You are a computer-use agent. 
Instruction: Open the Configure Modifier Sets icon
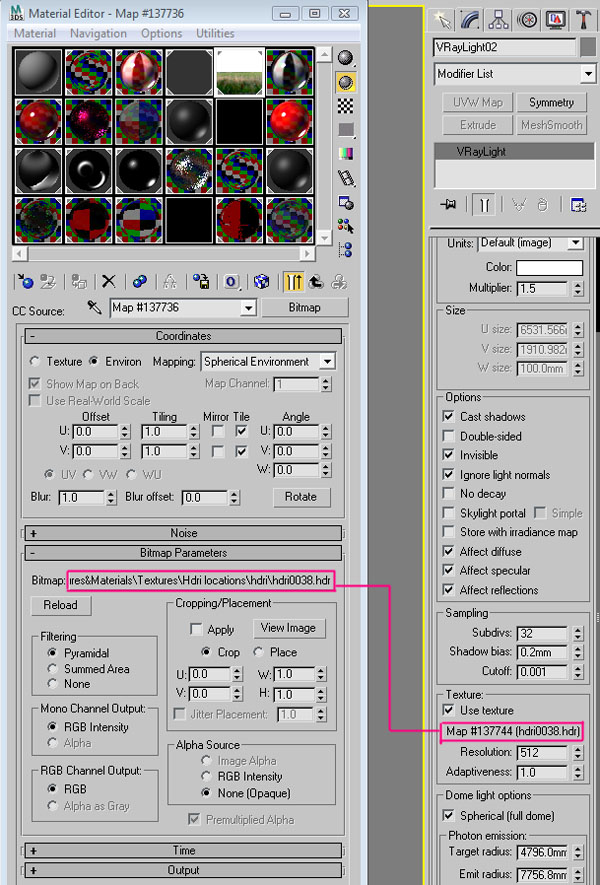click(578, 204)
